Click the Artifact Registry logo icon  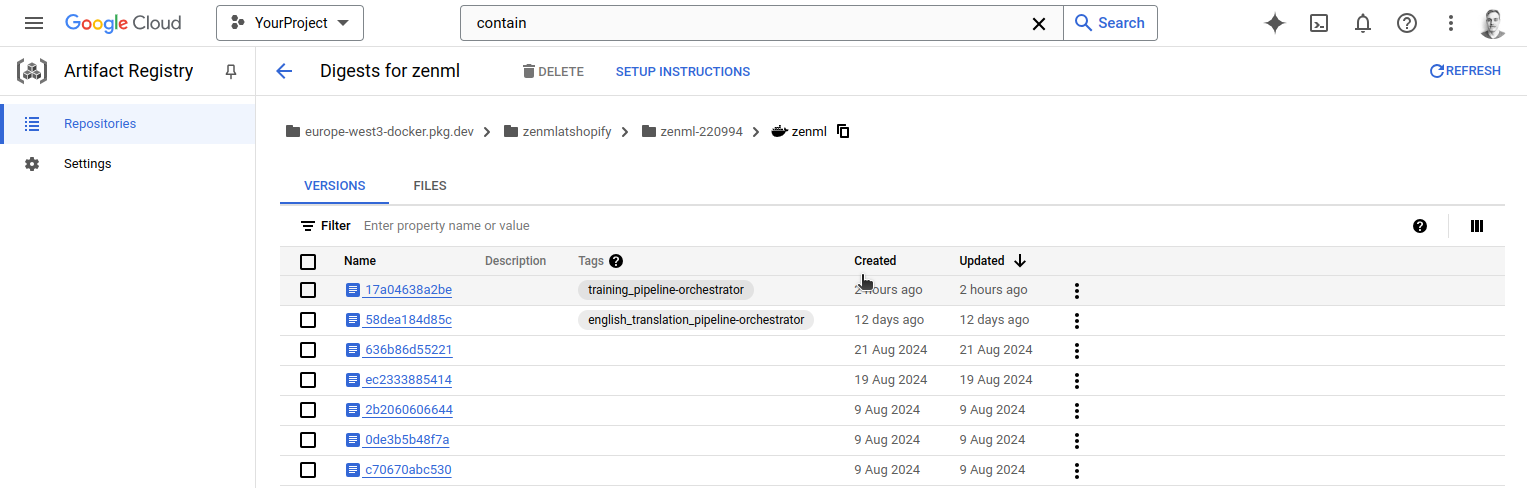coord(32,71)
